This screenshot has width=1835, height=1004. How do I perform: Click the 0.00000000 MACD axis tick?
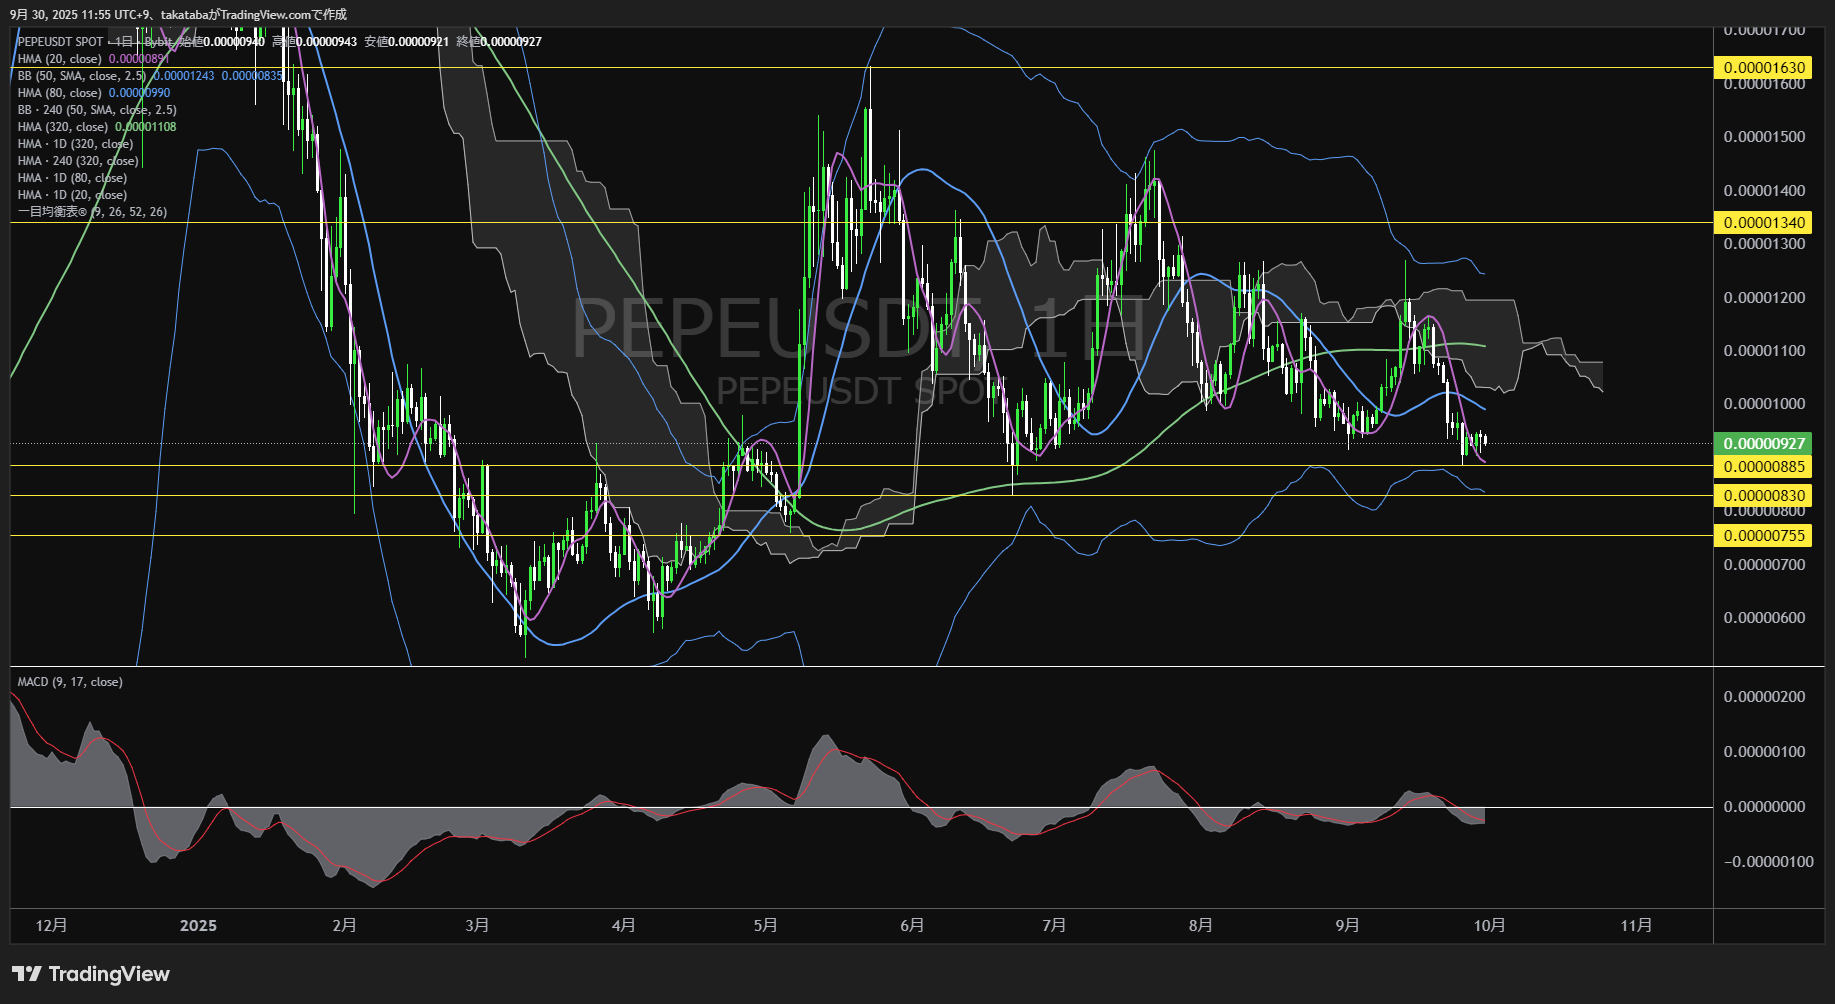[1765, 807]
